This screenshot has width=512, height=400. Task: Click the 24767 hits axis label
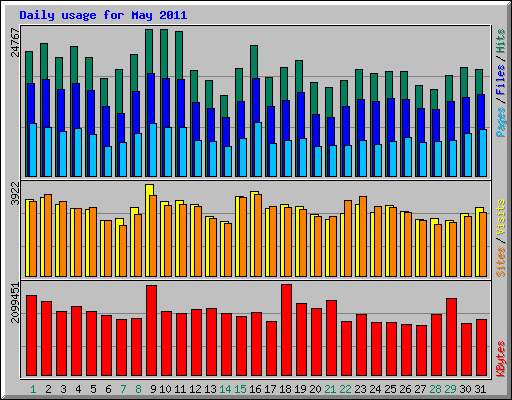tap(15, 43)
